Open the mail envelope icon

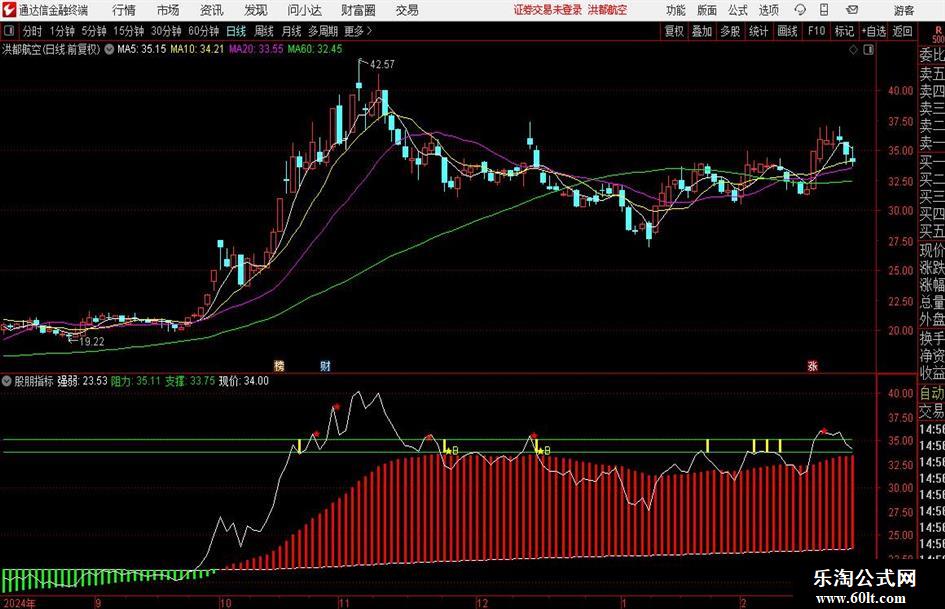852,10
